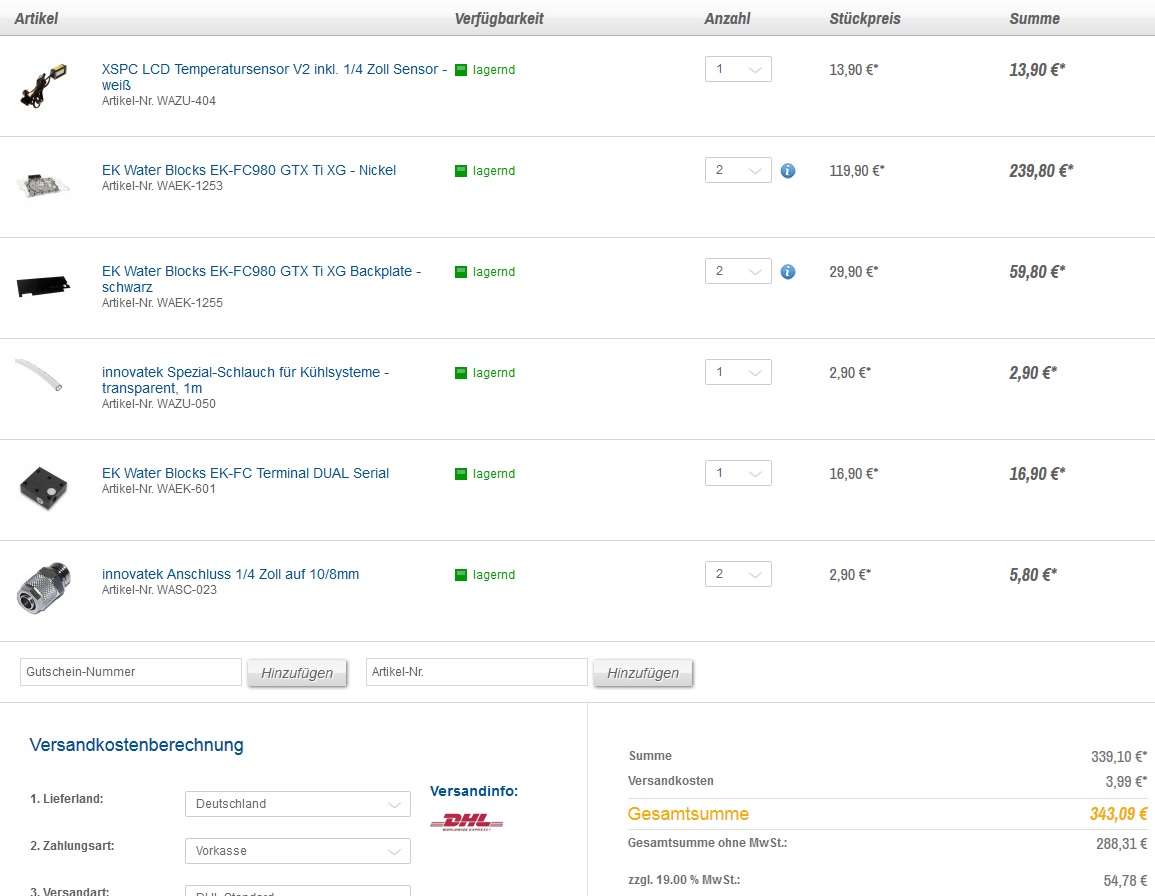This screenshot has width=1155, height=896.
Task: Click lagernd status for innovatek Spezial-Schlauch
Action: pos(494,373)
